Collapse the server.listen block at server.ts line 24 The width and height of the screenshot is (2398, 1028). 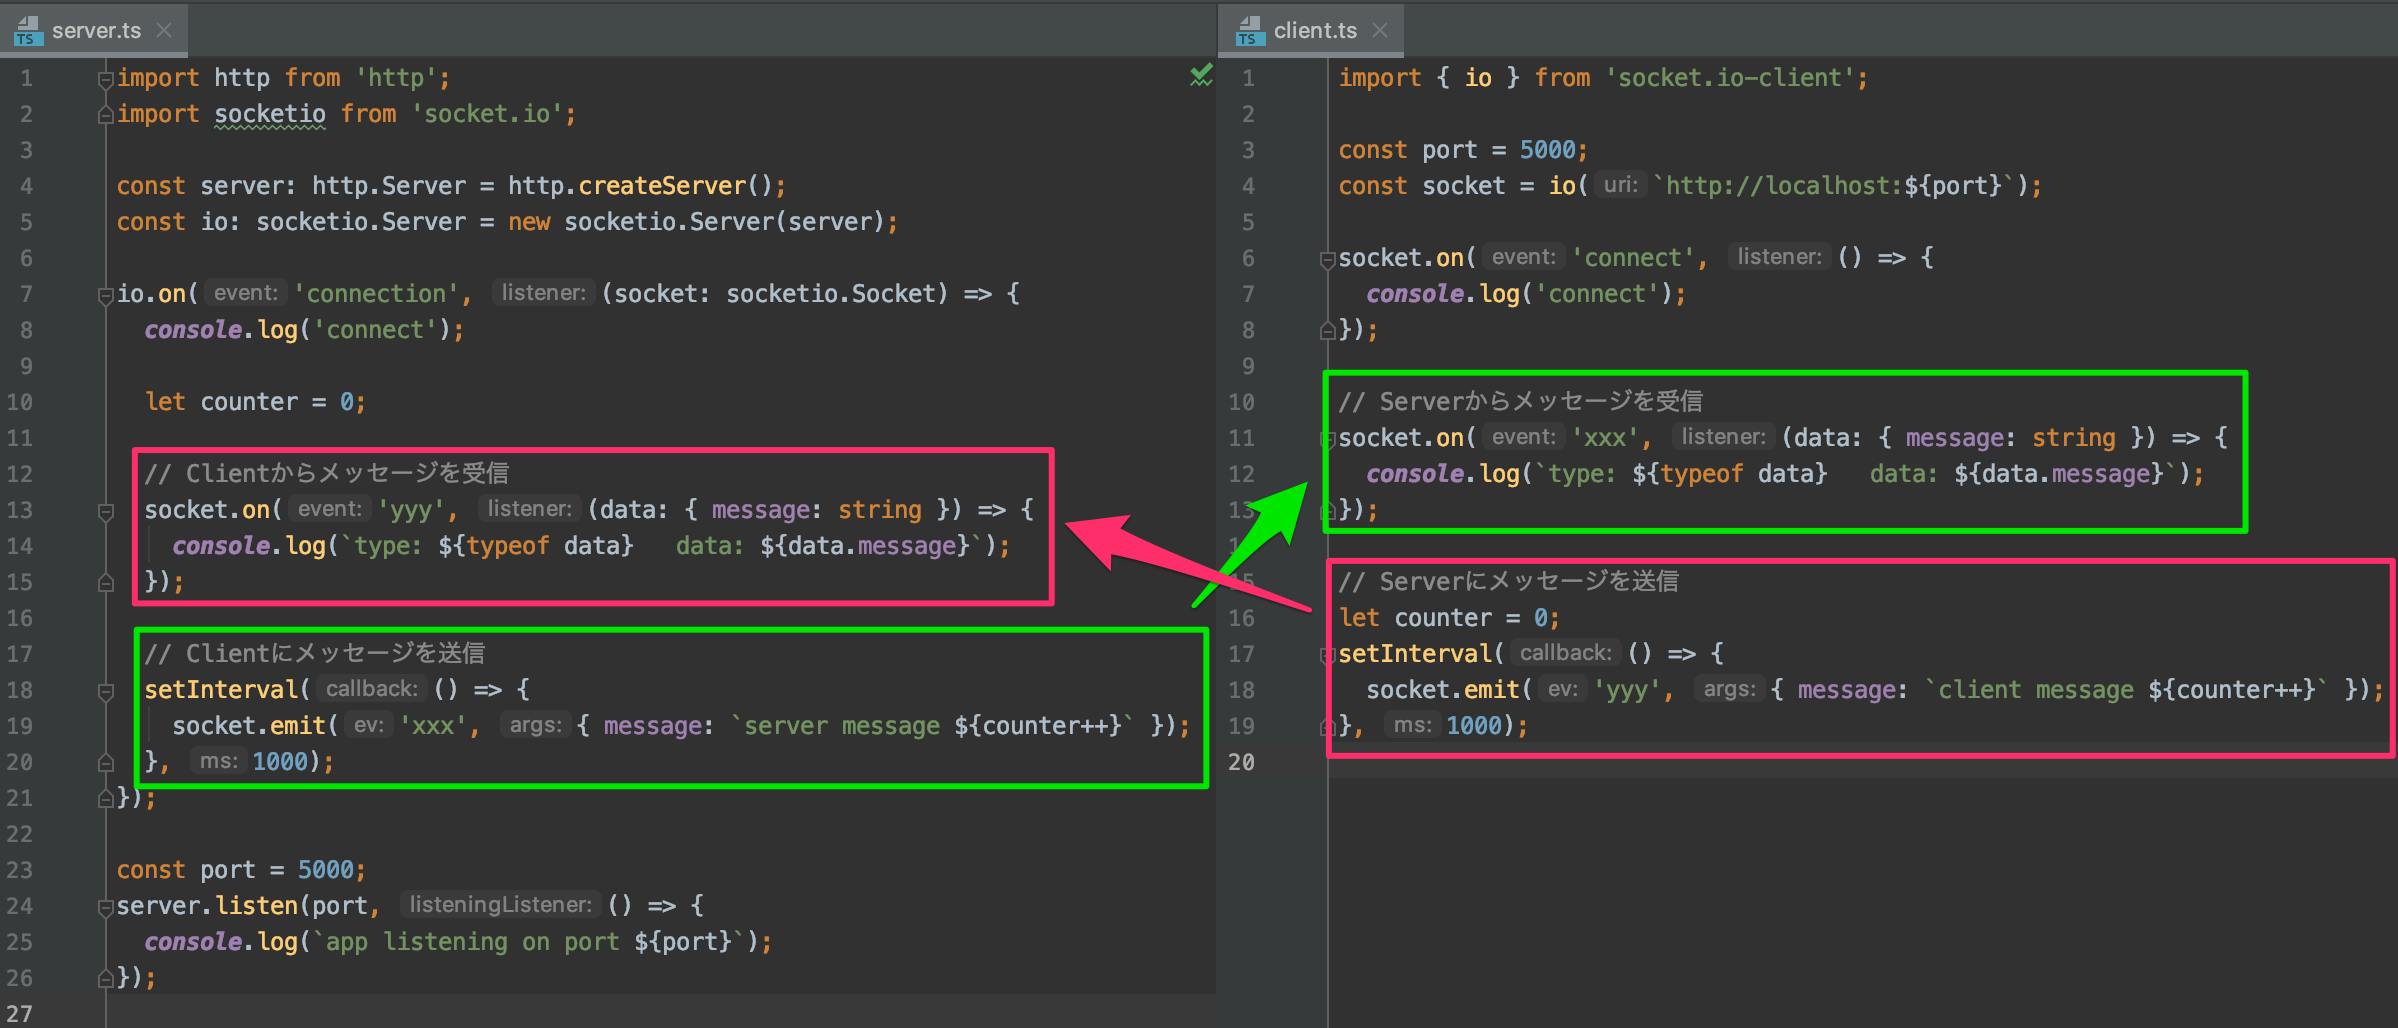[x=105, y=907]
